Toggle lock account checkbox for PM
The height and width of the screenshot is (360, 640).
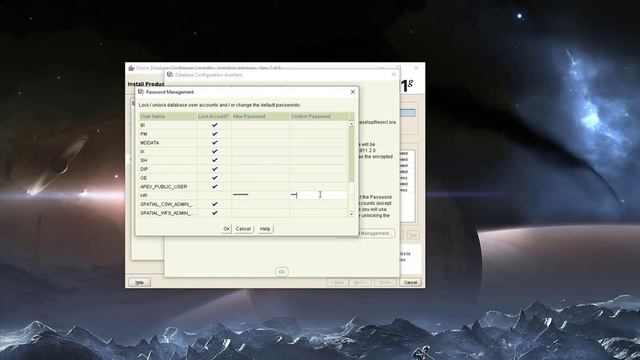(x=214, y=134)
